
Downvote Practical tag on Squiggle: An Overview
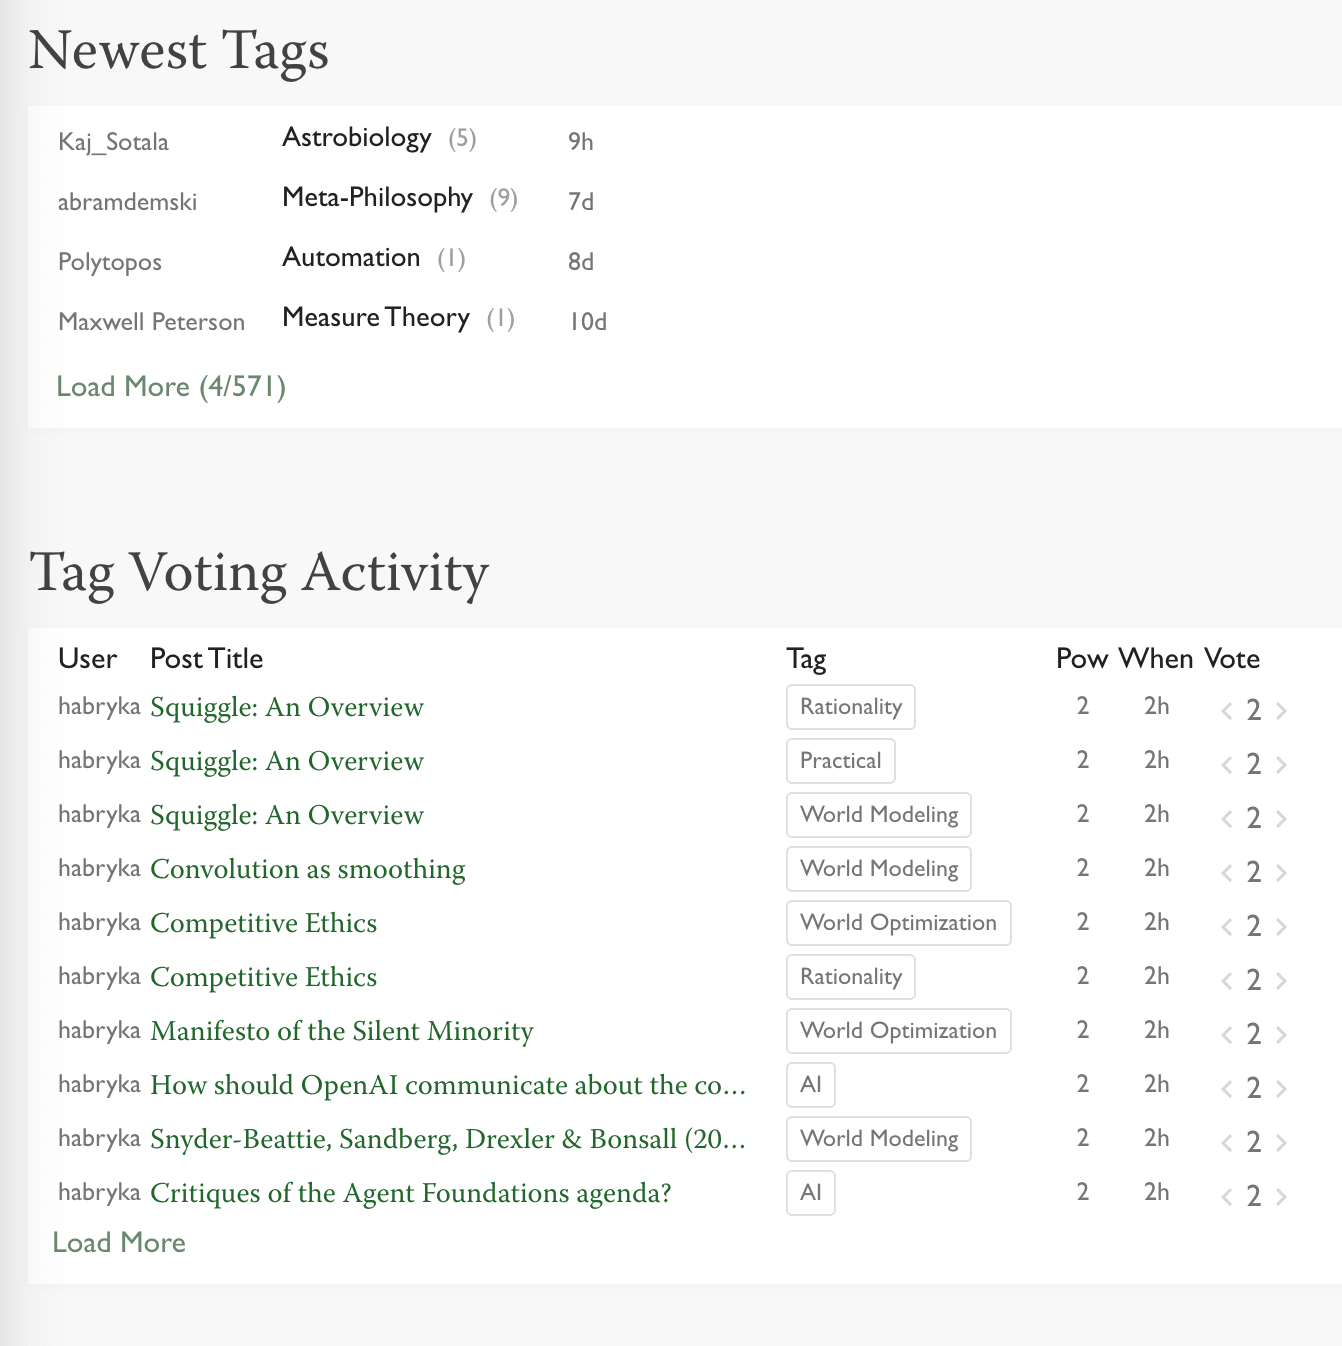[1227, 765]
